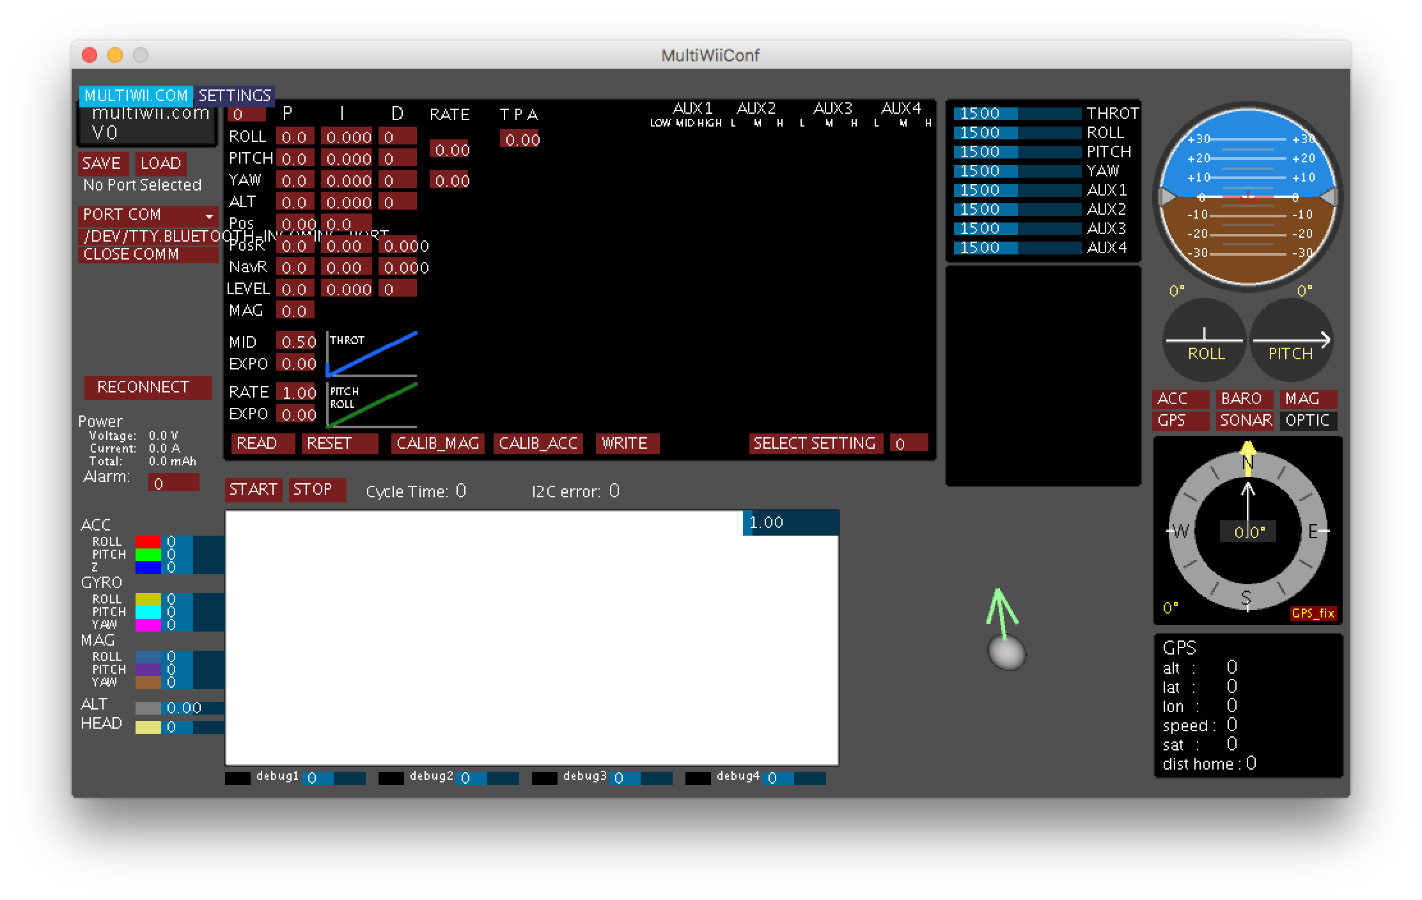This screenshot has width=1422, height=900.
Task: Click the artificial horizon gauge
Action: [x=1247, y=197]
